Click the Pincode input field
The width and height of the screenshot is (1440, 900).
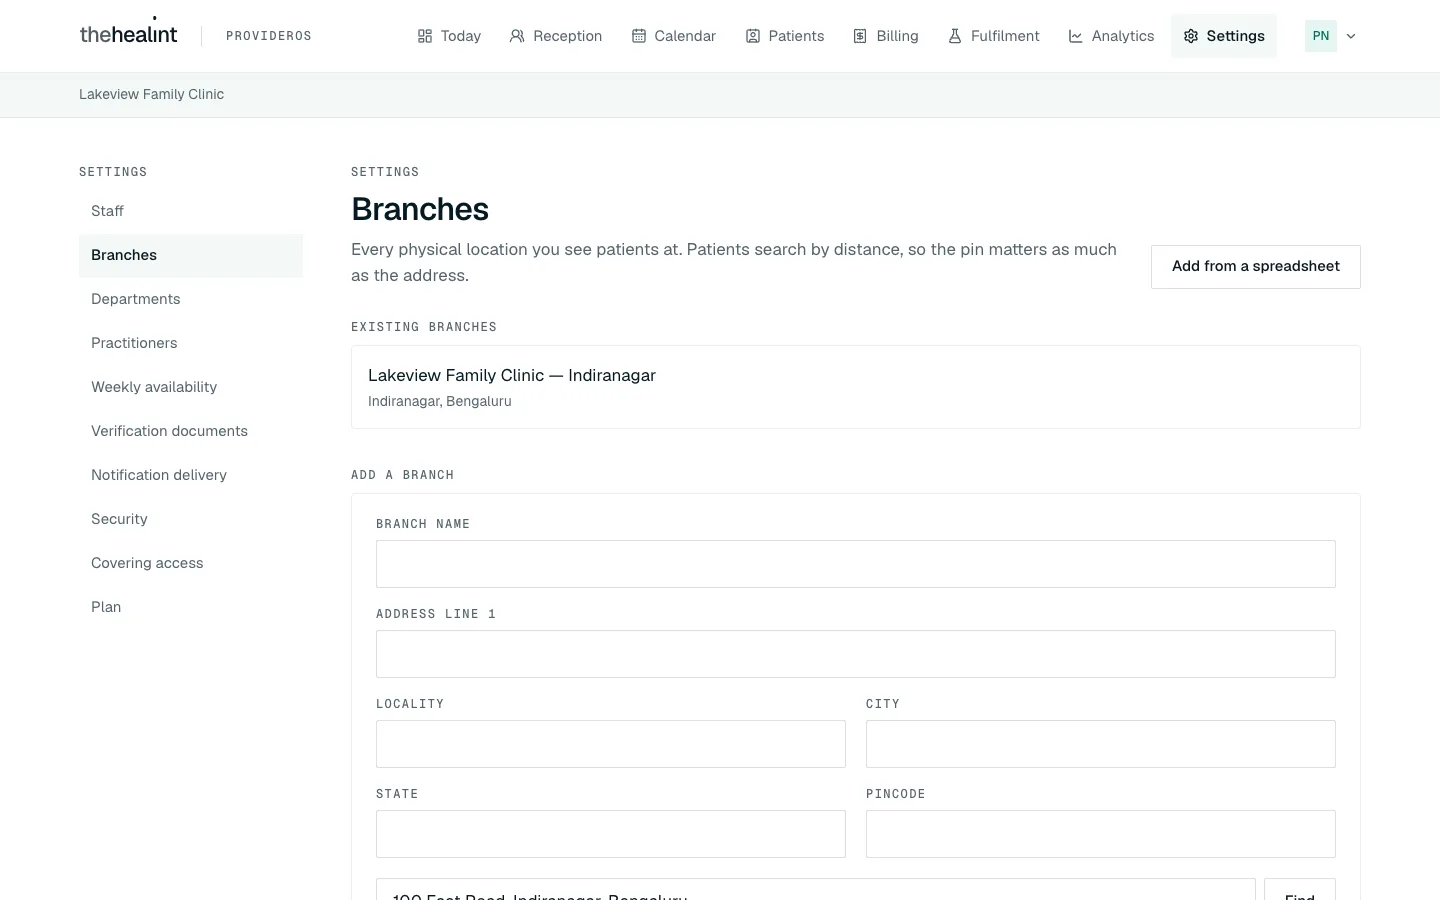coord(1101,834)
